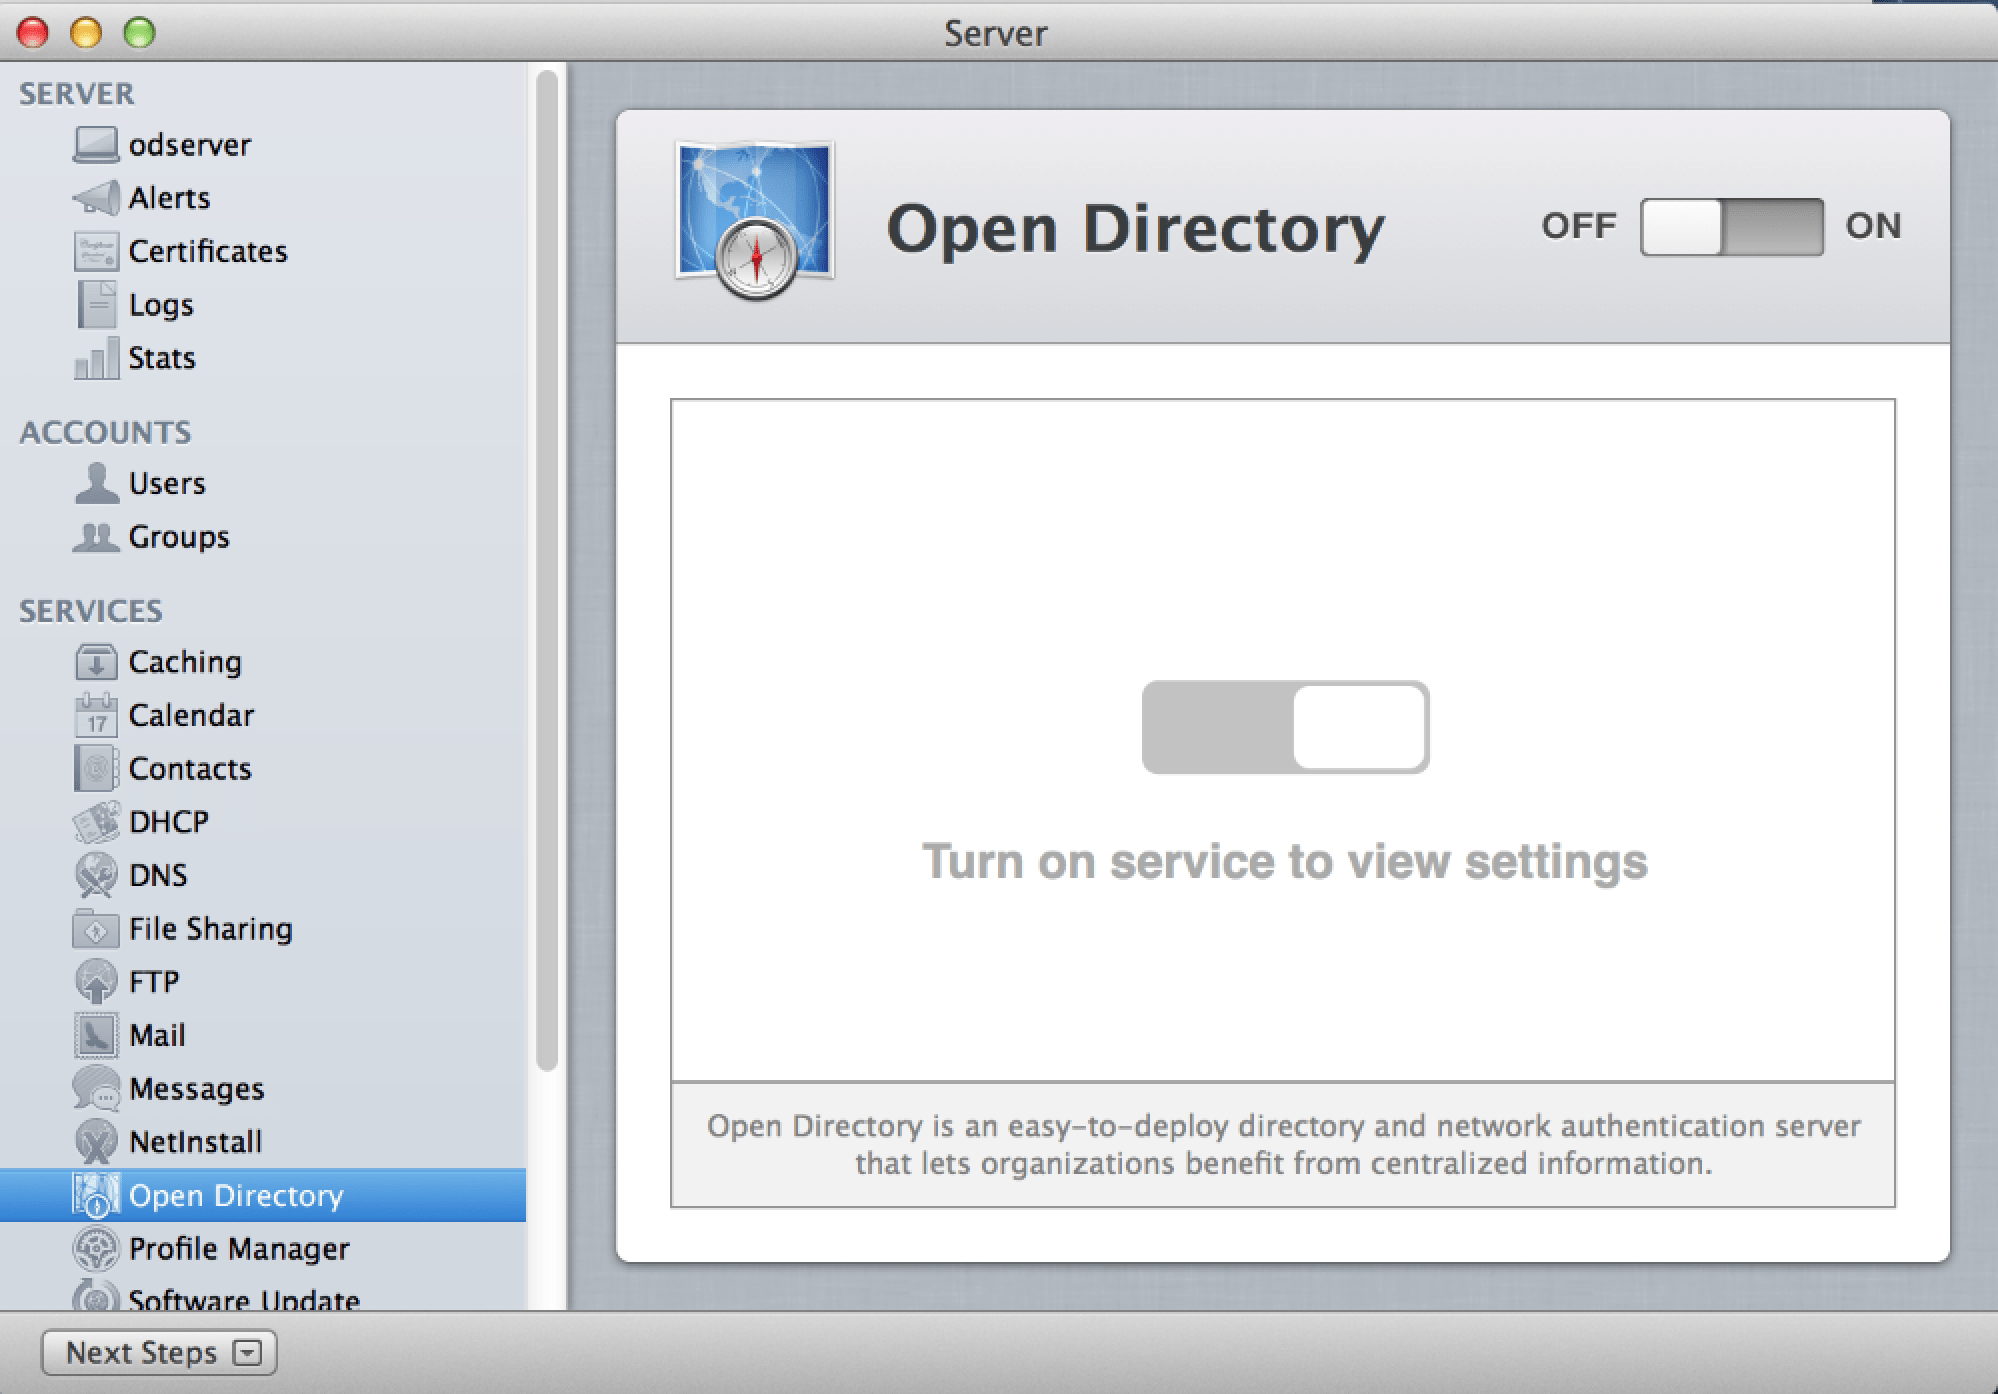The height and width of the screenshot is (1394, 1998).
Task: Click the Alerts megaphone icon
Action: click(96, 198)
